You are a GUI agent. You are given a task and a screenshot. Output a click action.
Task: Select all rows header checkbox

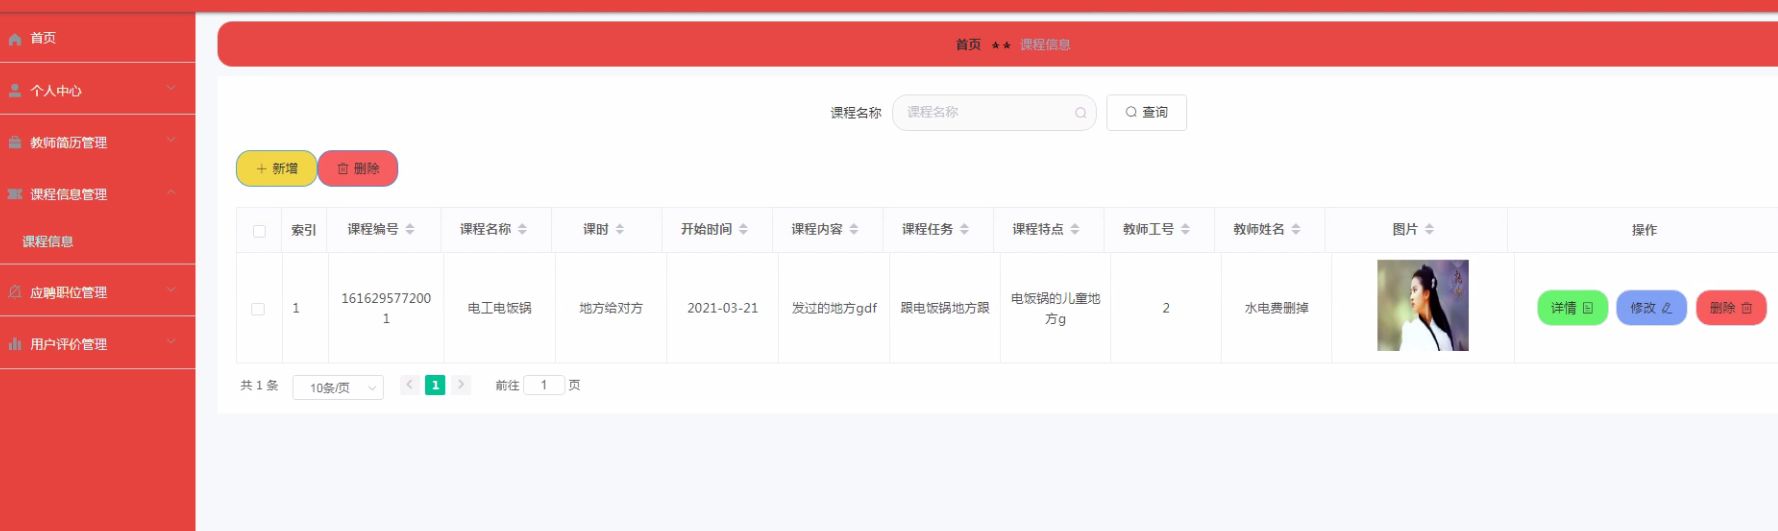tap(259, 231)
